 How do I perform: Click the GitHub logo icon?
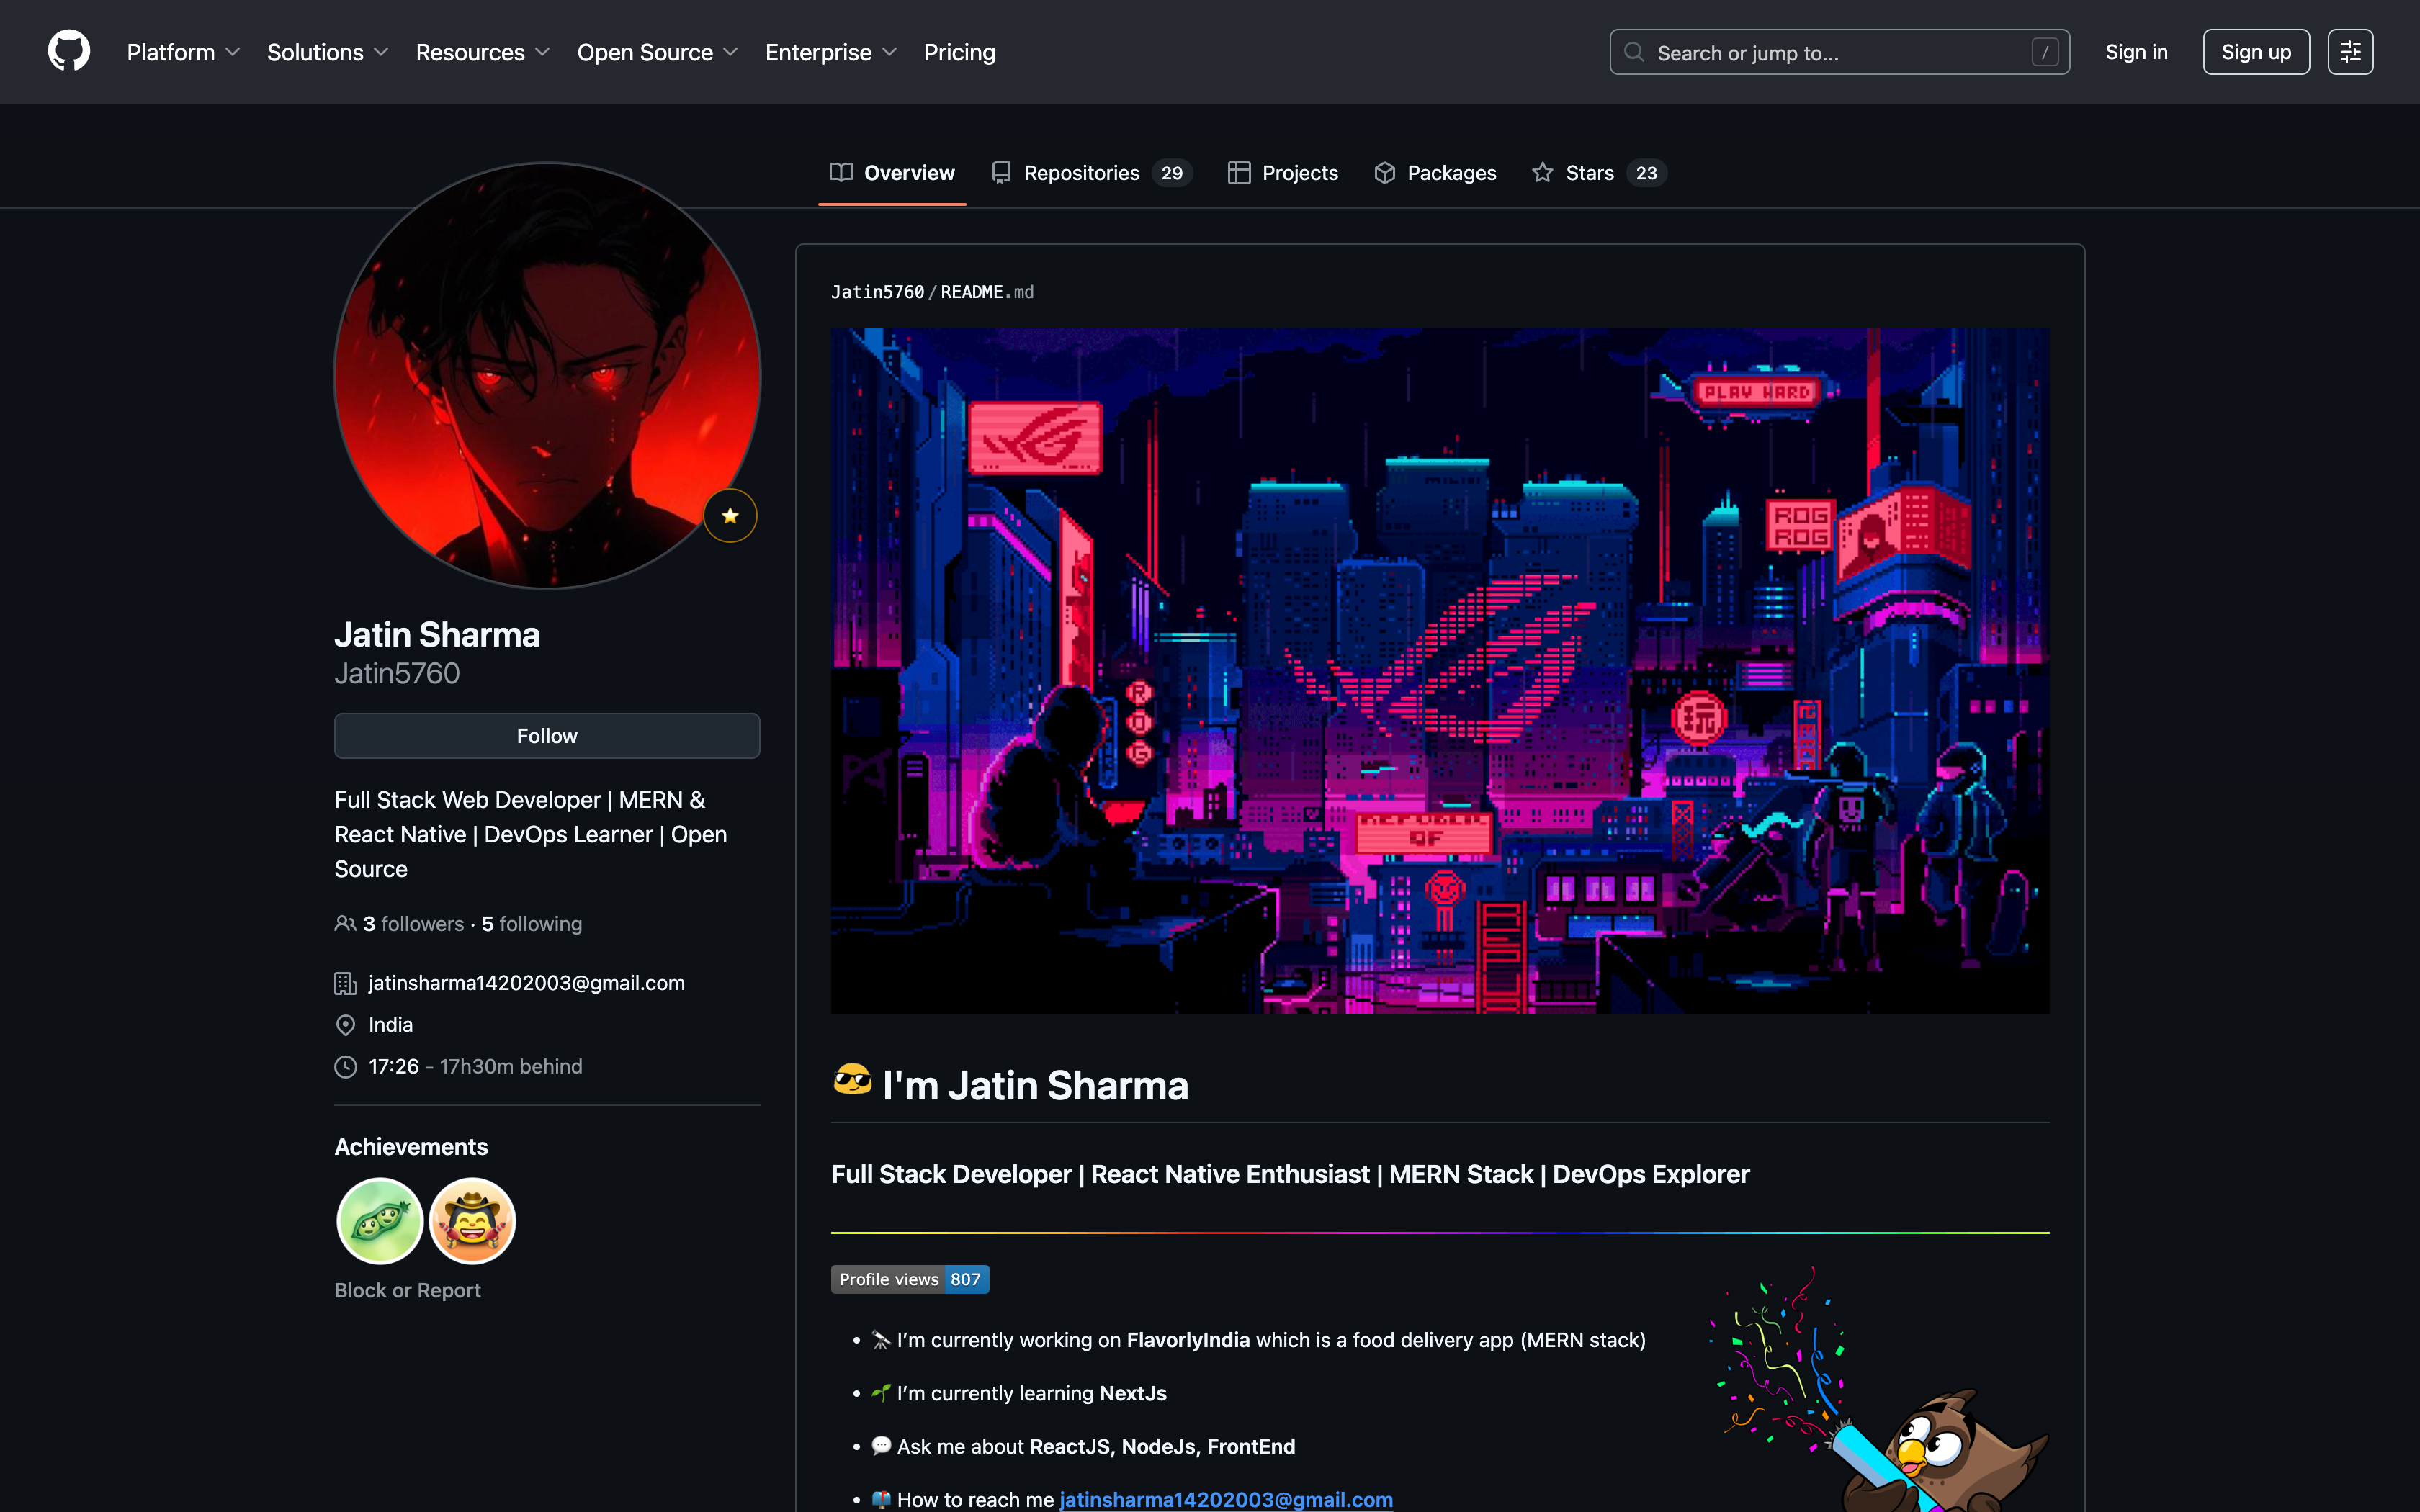pos(69,51)
